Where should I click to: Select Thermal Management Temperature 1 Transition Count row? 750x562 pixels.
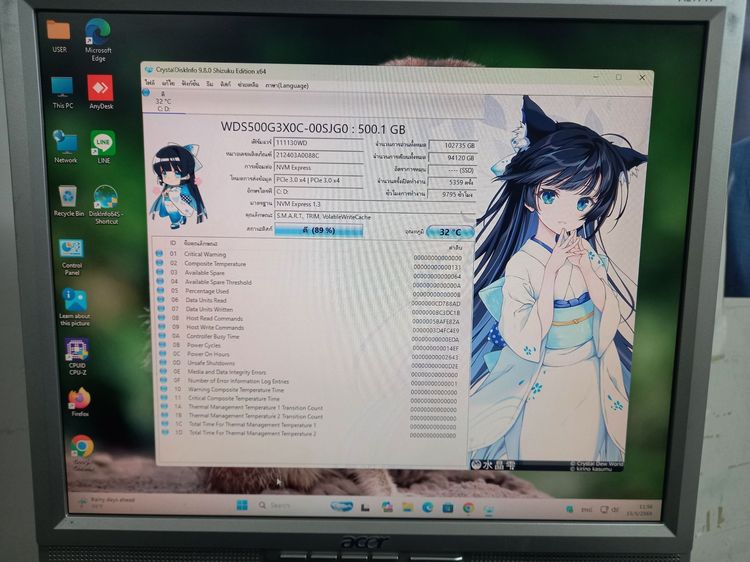coord(310,408)
